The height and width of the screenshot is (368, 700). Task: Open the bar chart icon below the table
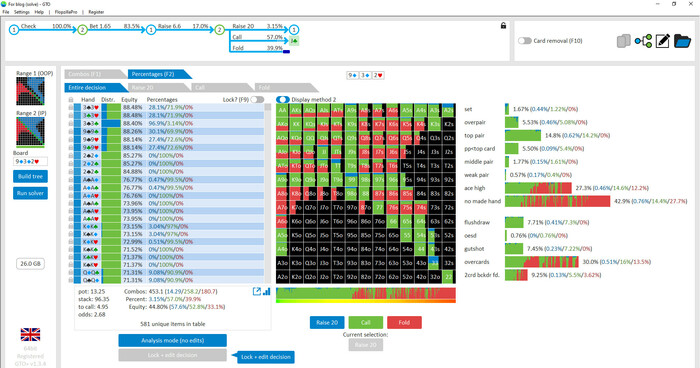click(267, 291)
